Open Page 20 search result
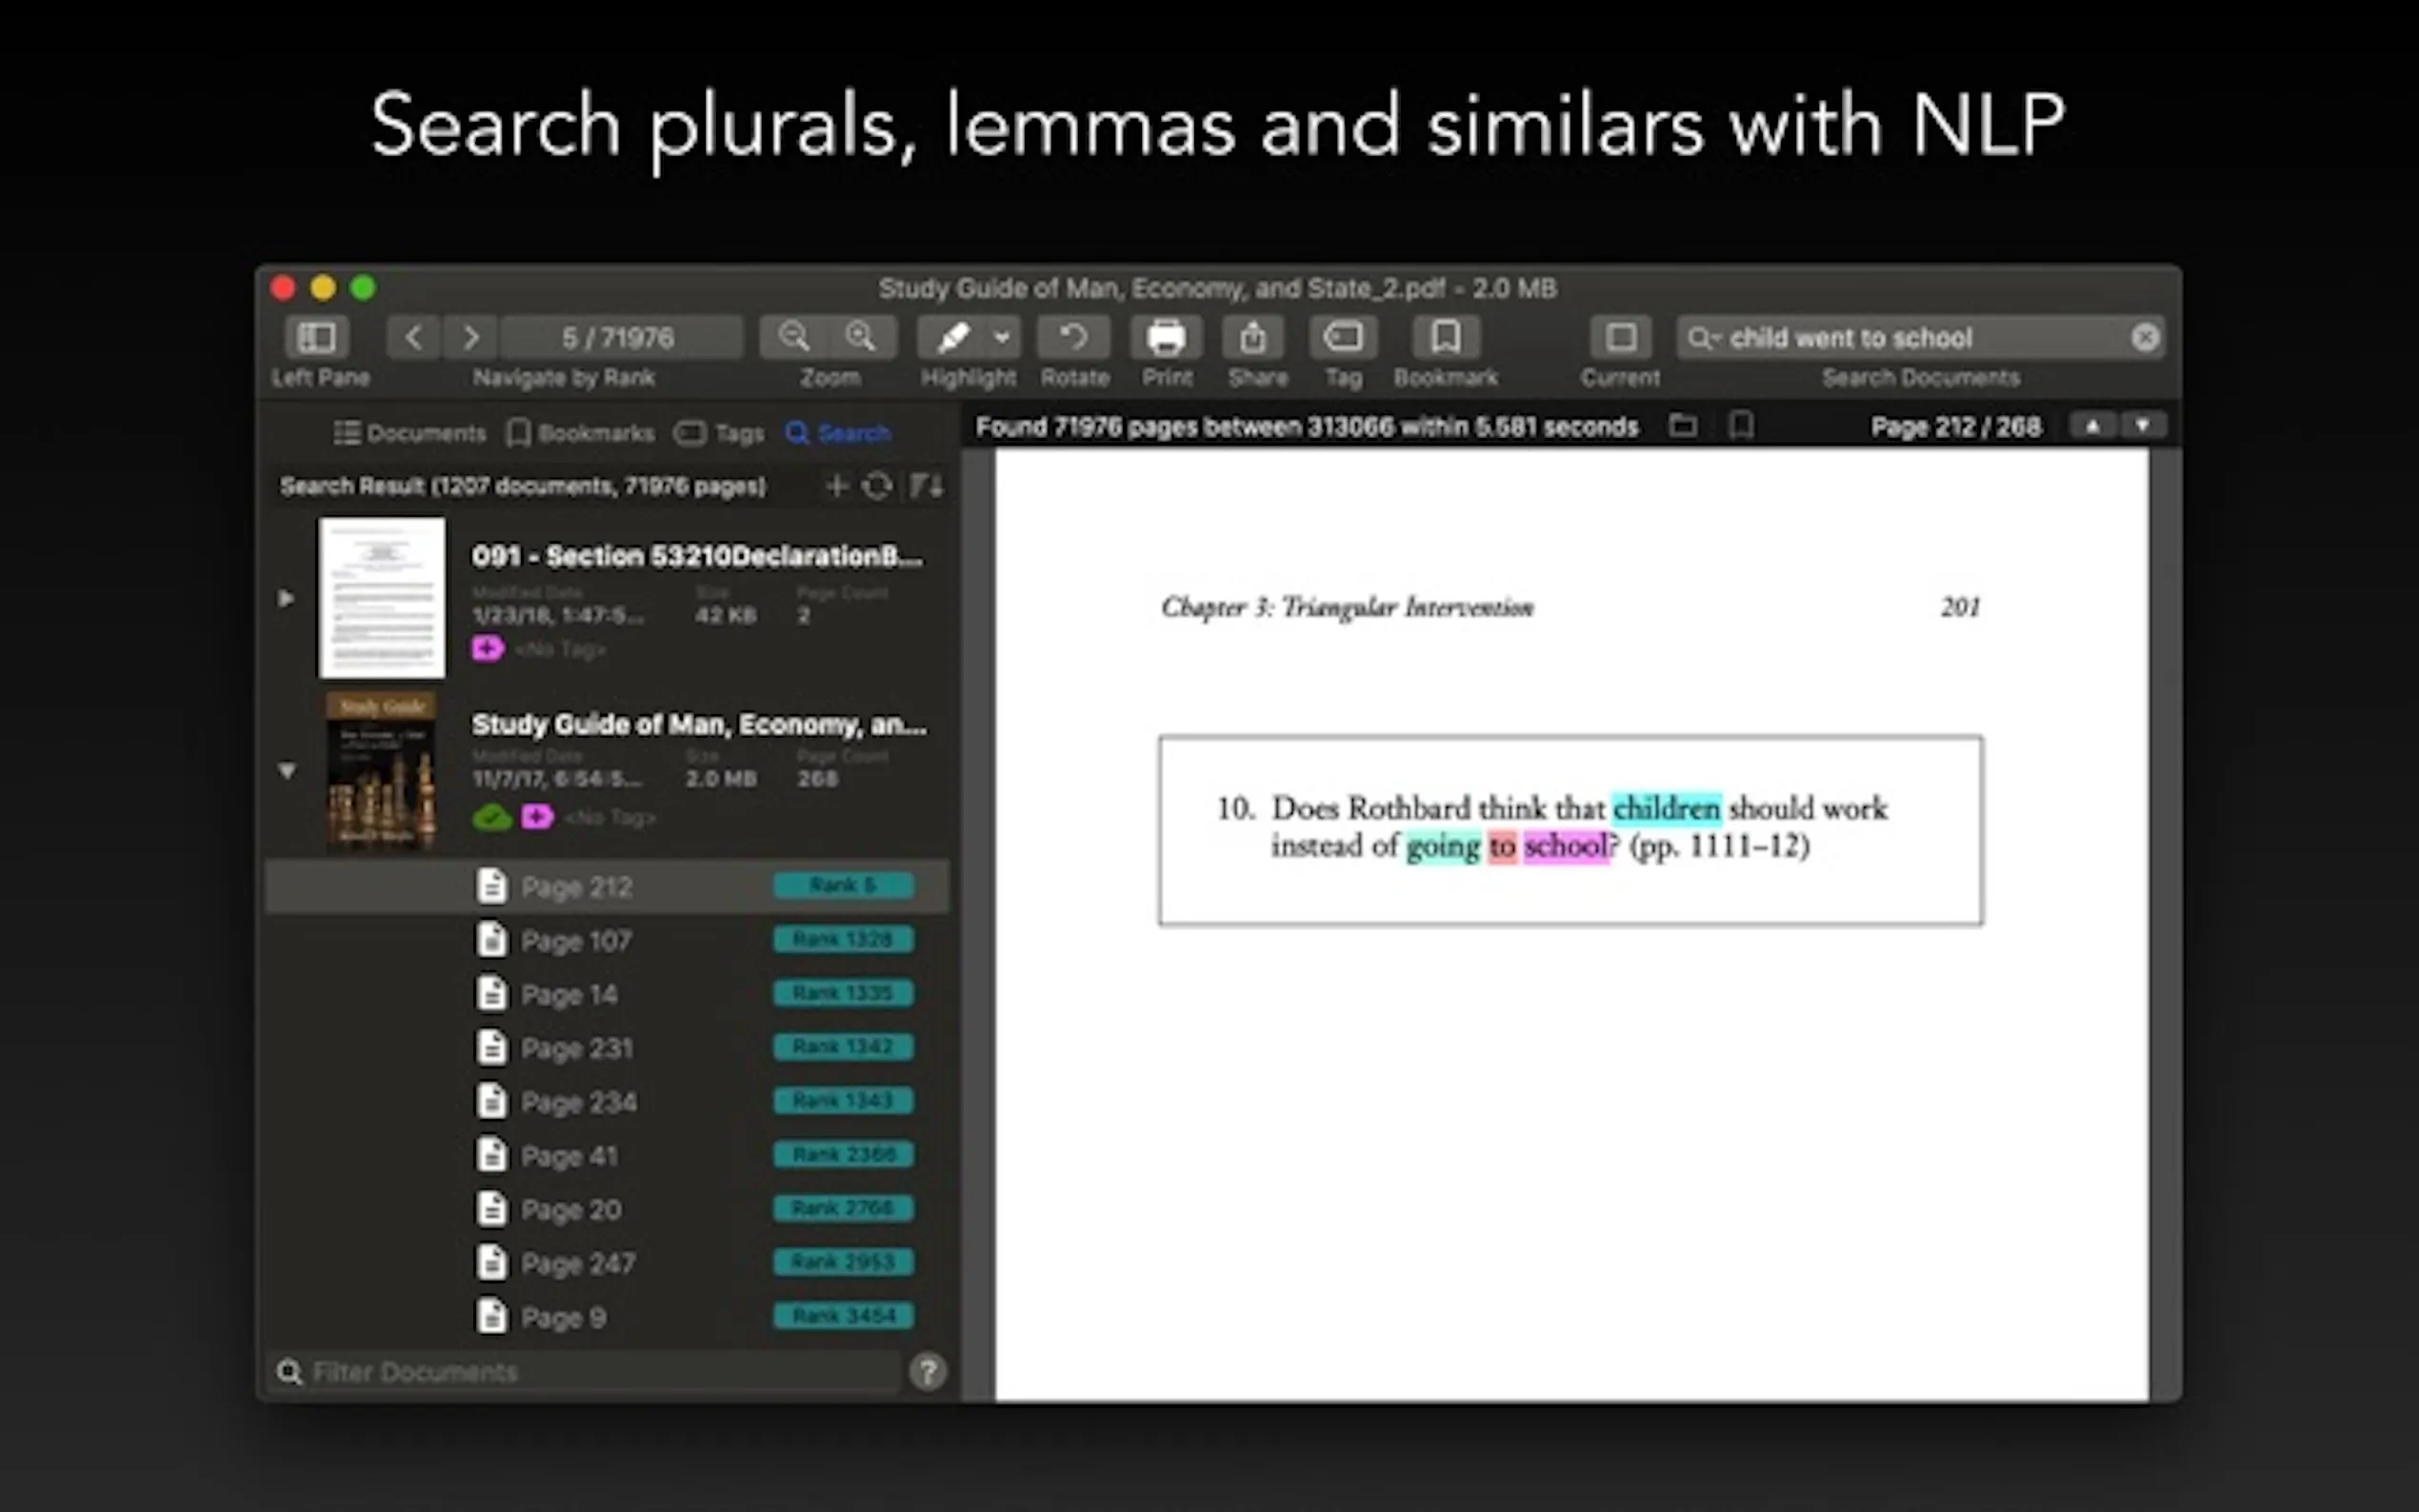The width and height of the screenshot is (2419, 1512). pos(607,1210)
